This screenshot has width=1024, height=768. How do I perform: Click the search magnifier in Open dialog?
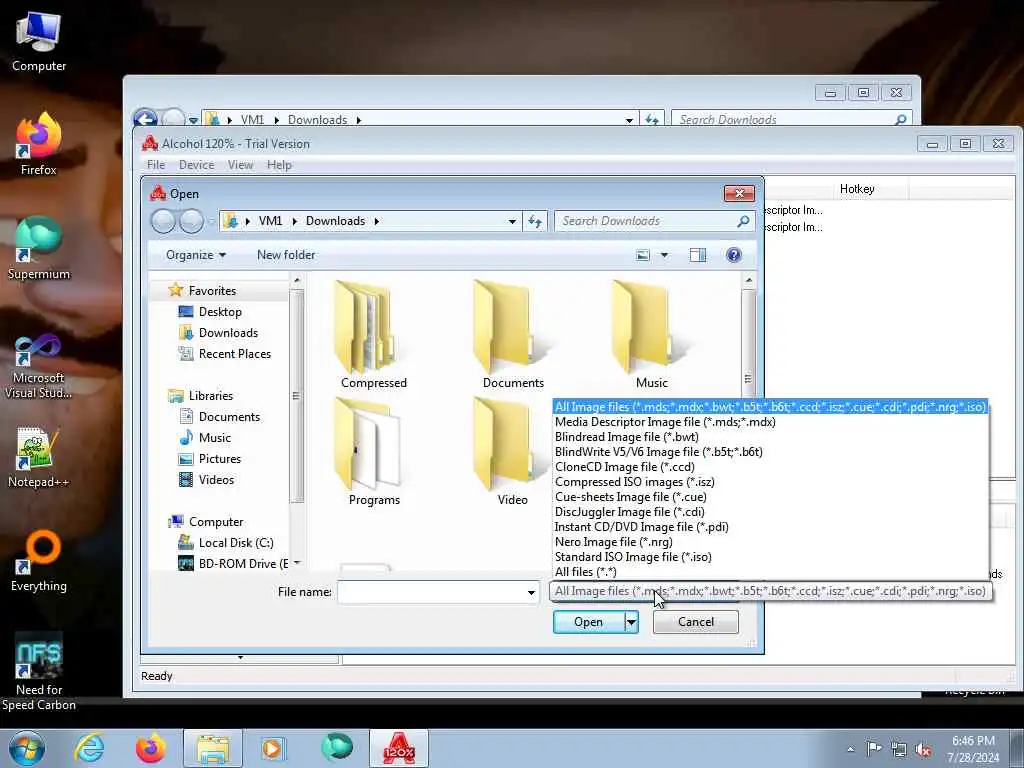point(743,221)
